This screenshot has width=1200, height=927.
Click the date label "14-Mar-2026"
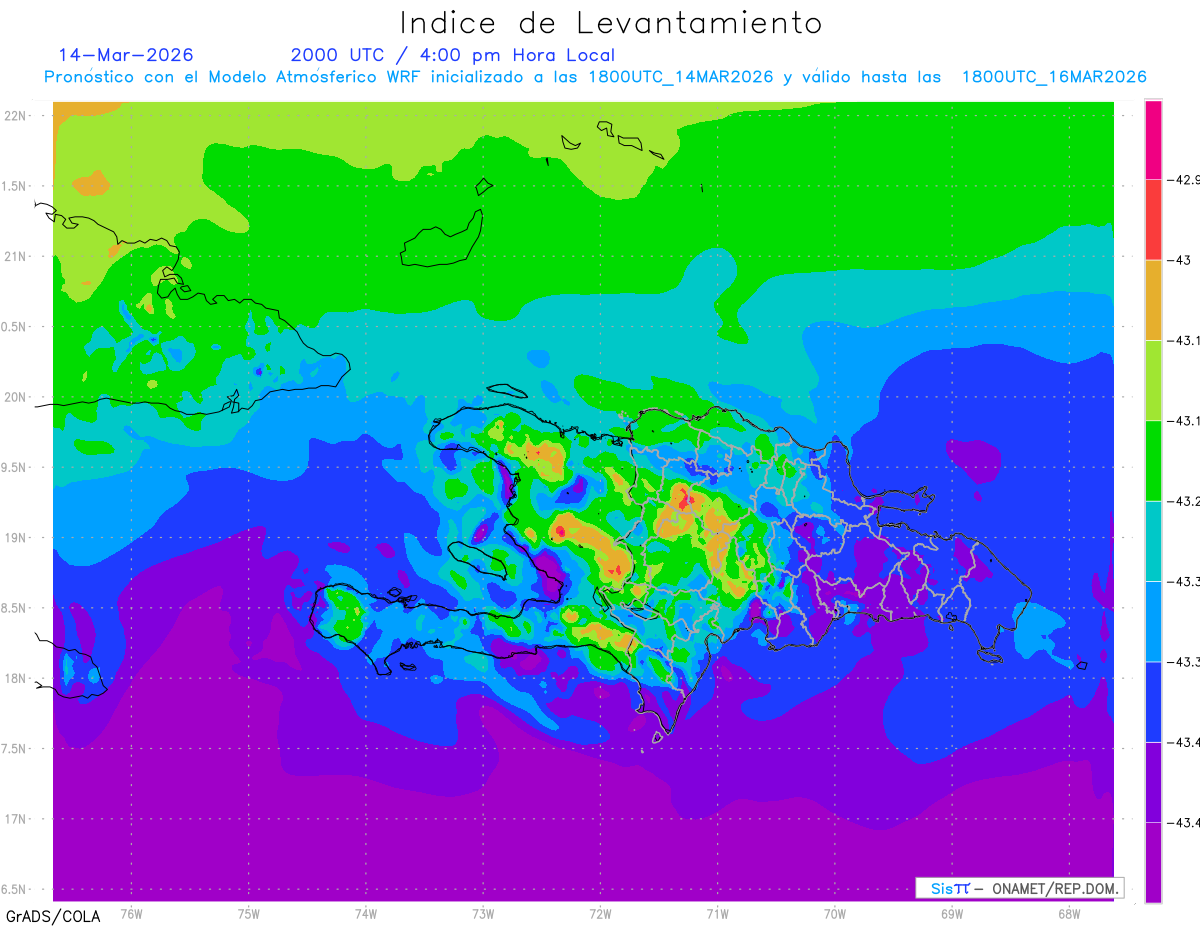126,55
